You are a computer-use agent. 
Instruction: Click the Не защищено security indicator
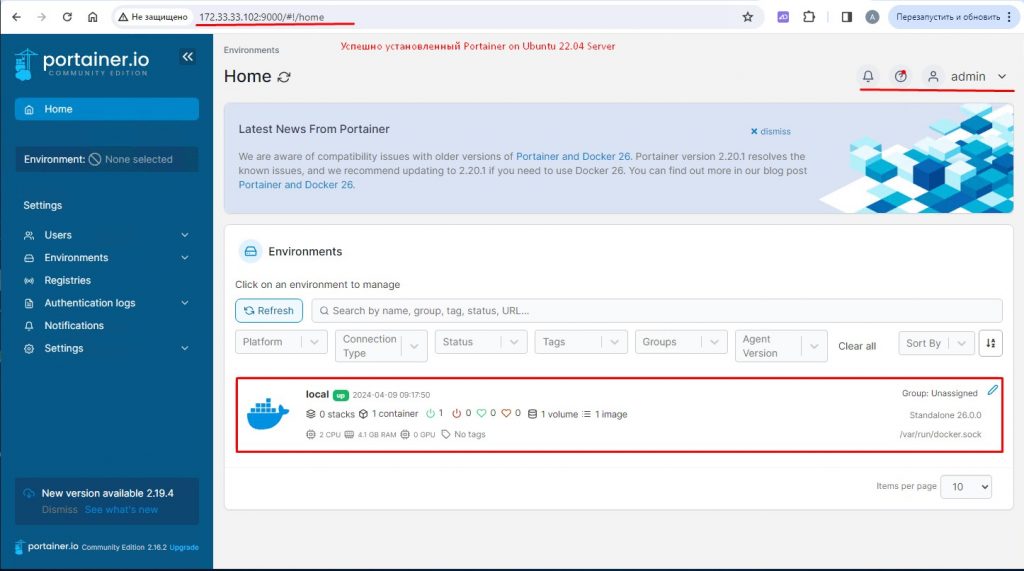153,17
